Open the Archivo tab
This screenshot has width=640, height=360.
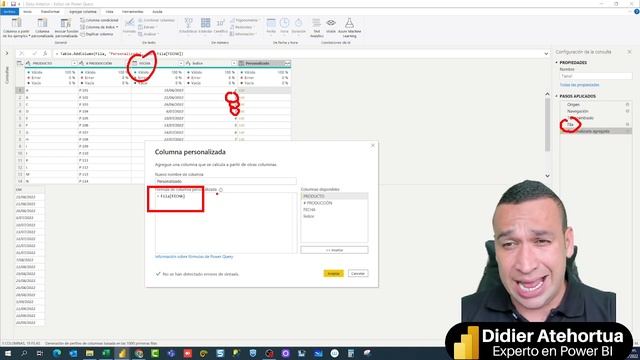tap(9, 12)
